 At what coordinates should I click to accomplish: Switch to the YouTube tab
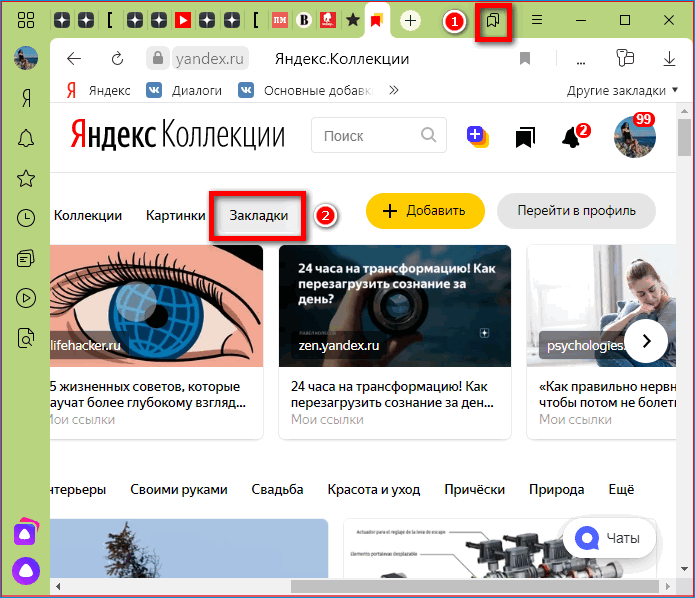tap(183, 20)
